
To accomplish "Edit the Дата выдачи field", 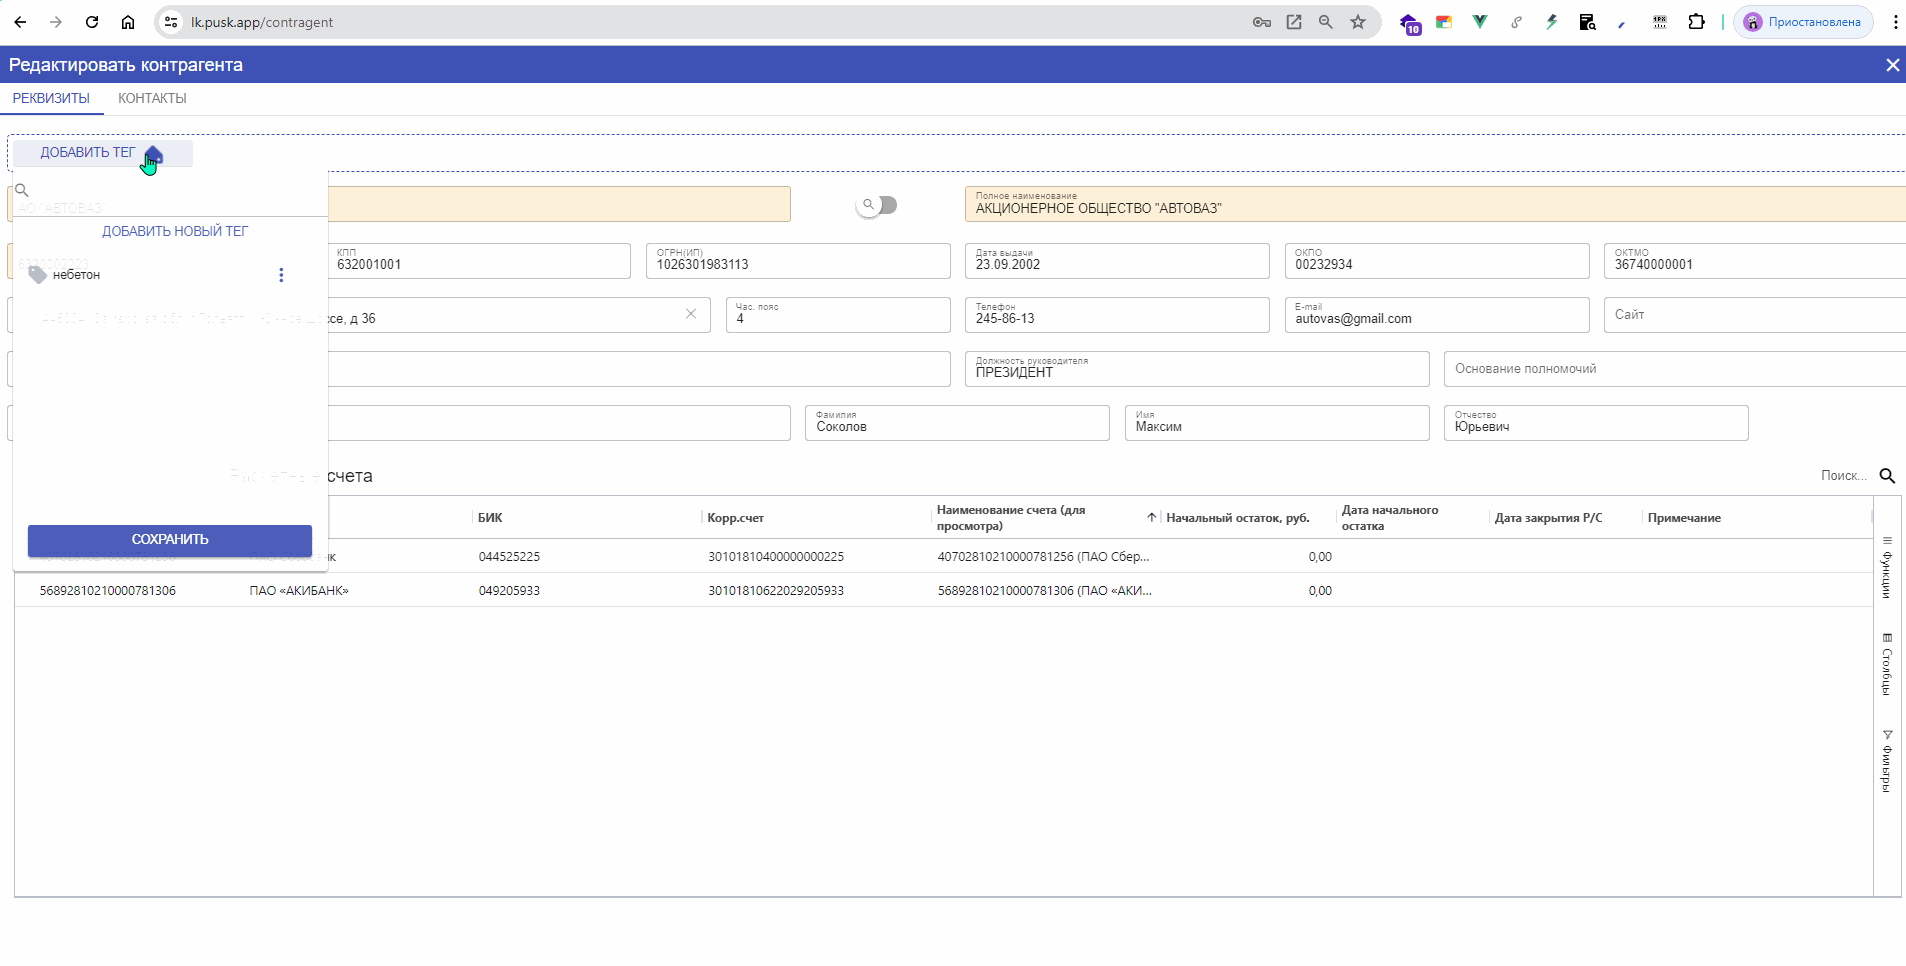I will (1117, 261).
